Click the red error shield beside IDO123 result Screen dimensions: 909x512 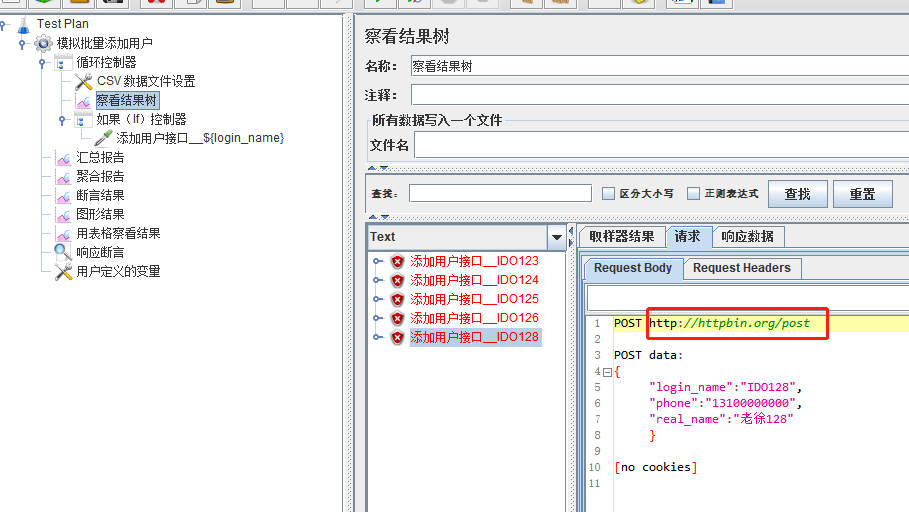click(397, 262)
